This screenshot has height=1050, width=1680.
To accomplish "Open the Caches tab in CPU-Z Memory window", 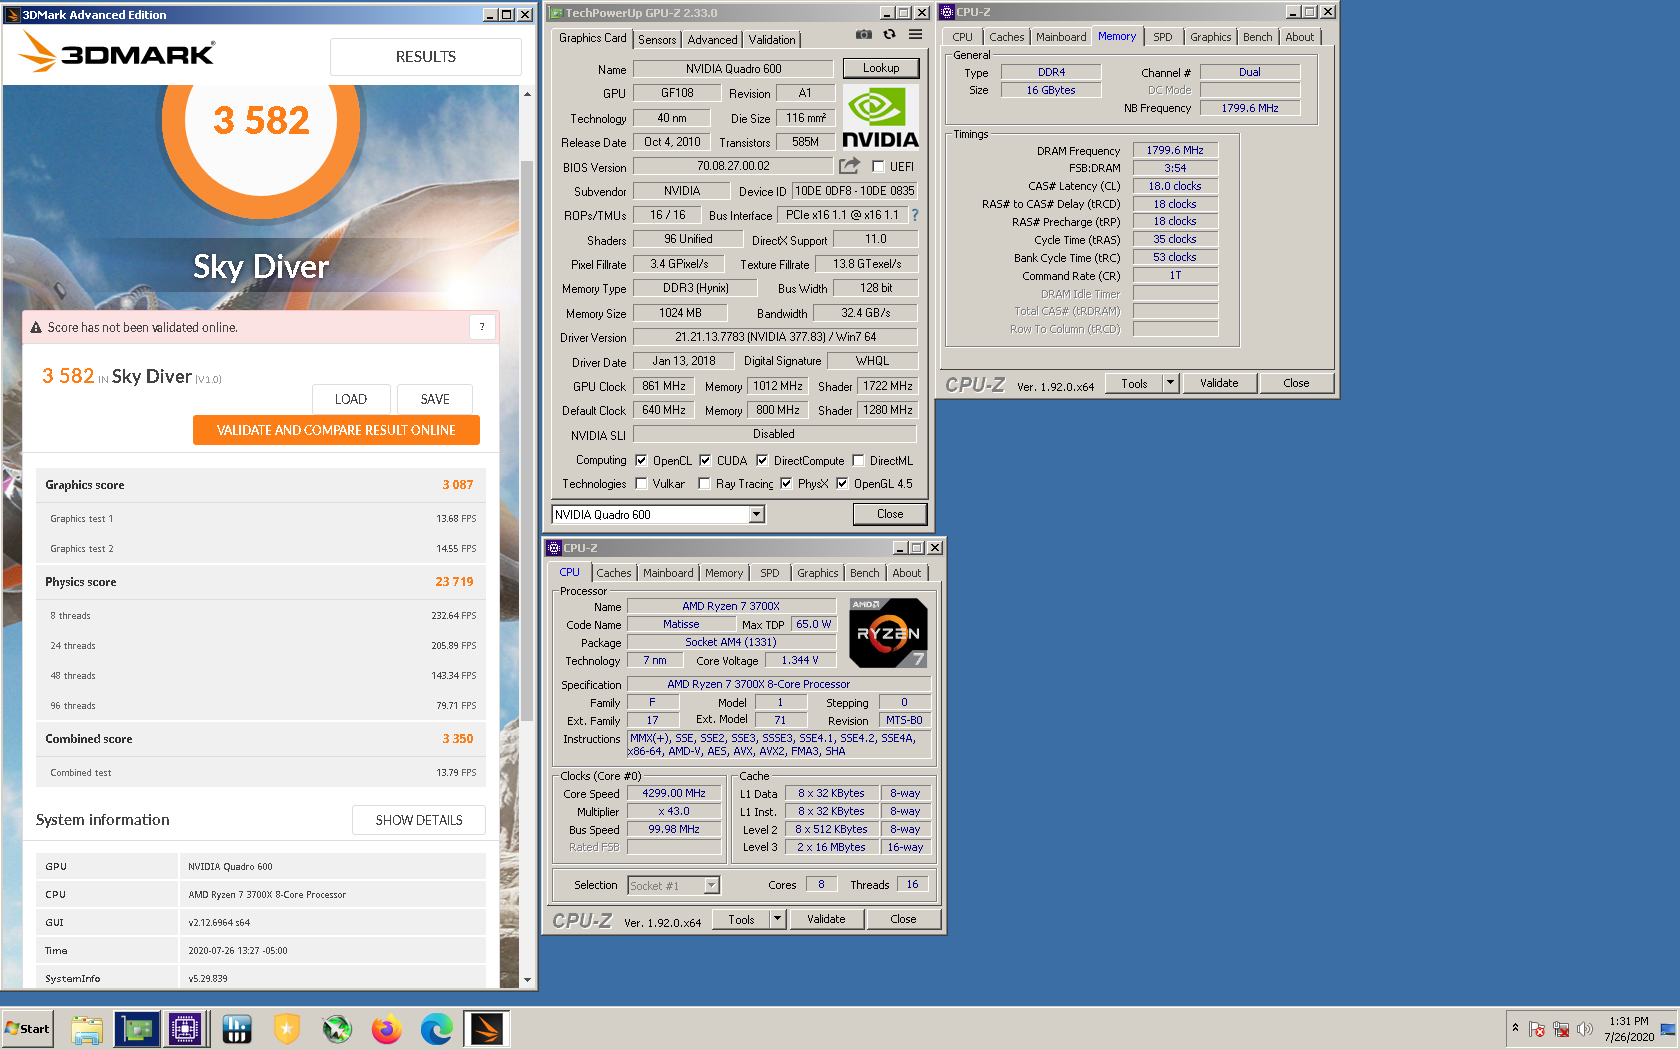I will (x=1007, y=37).
